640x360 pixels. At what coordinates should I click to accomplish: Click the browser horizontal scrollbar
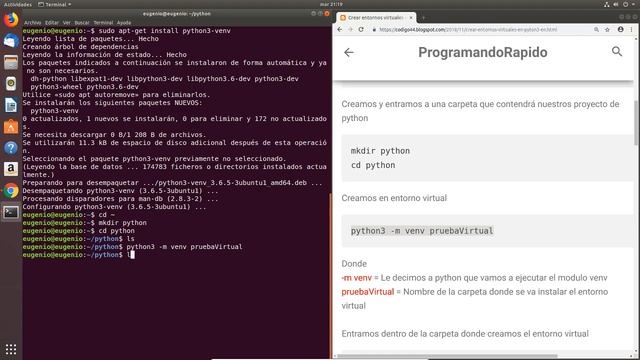(x=447, y=356)
